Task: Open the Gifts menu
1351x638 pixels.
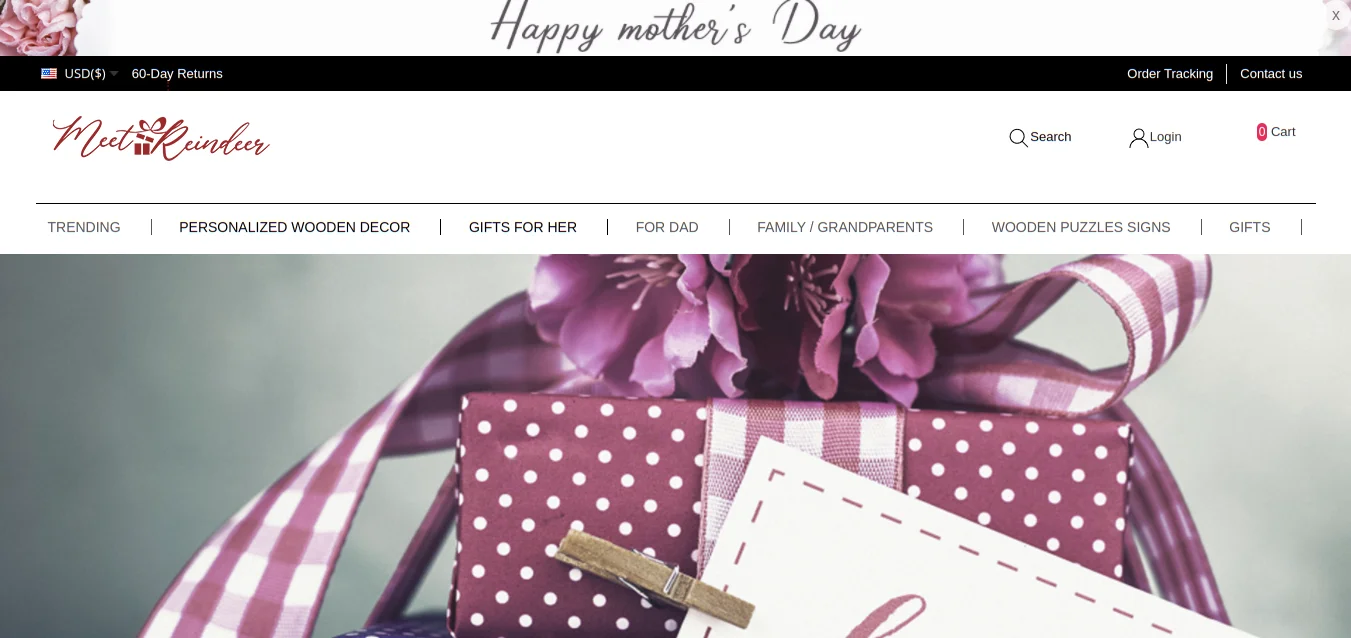Action: point(1250,227)
